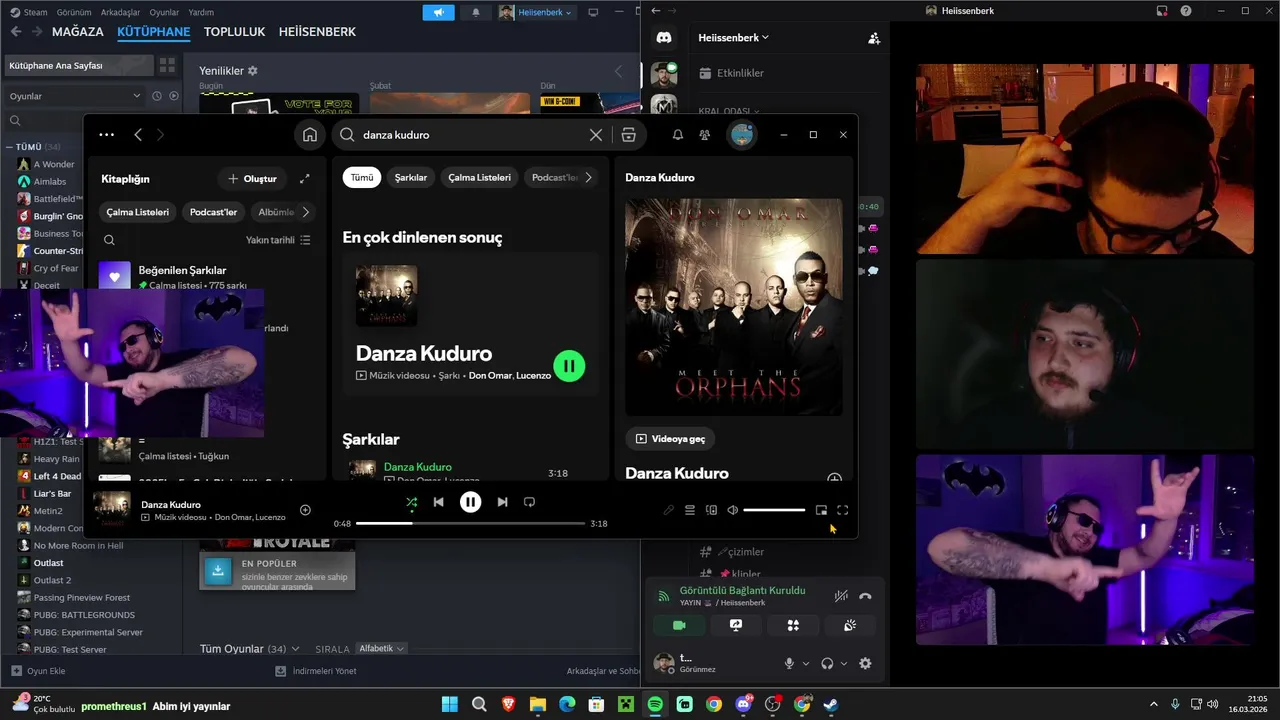The width and height of the screenshot is (1280, 720).
Task: Open TOPLULUK tab in Steam
Action: (234, 32)
